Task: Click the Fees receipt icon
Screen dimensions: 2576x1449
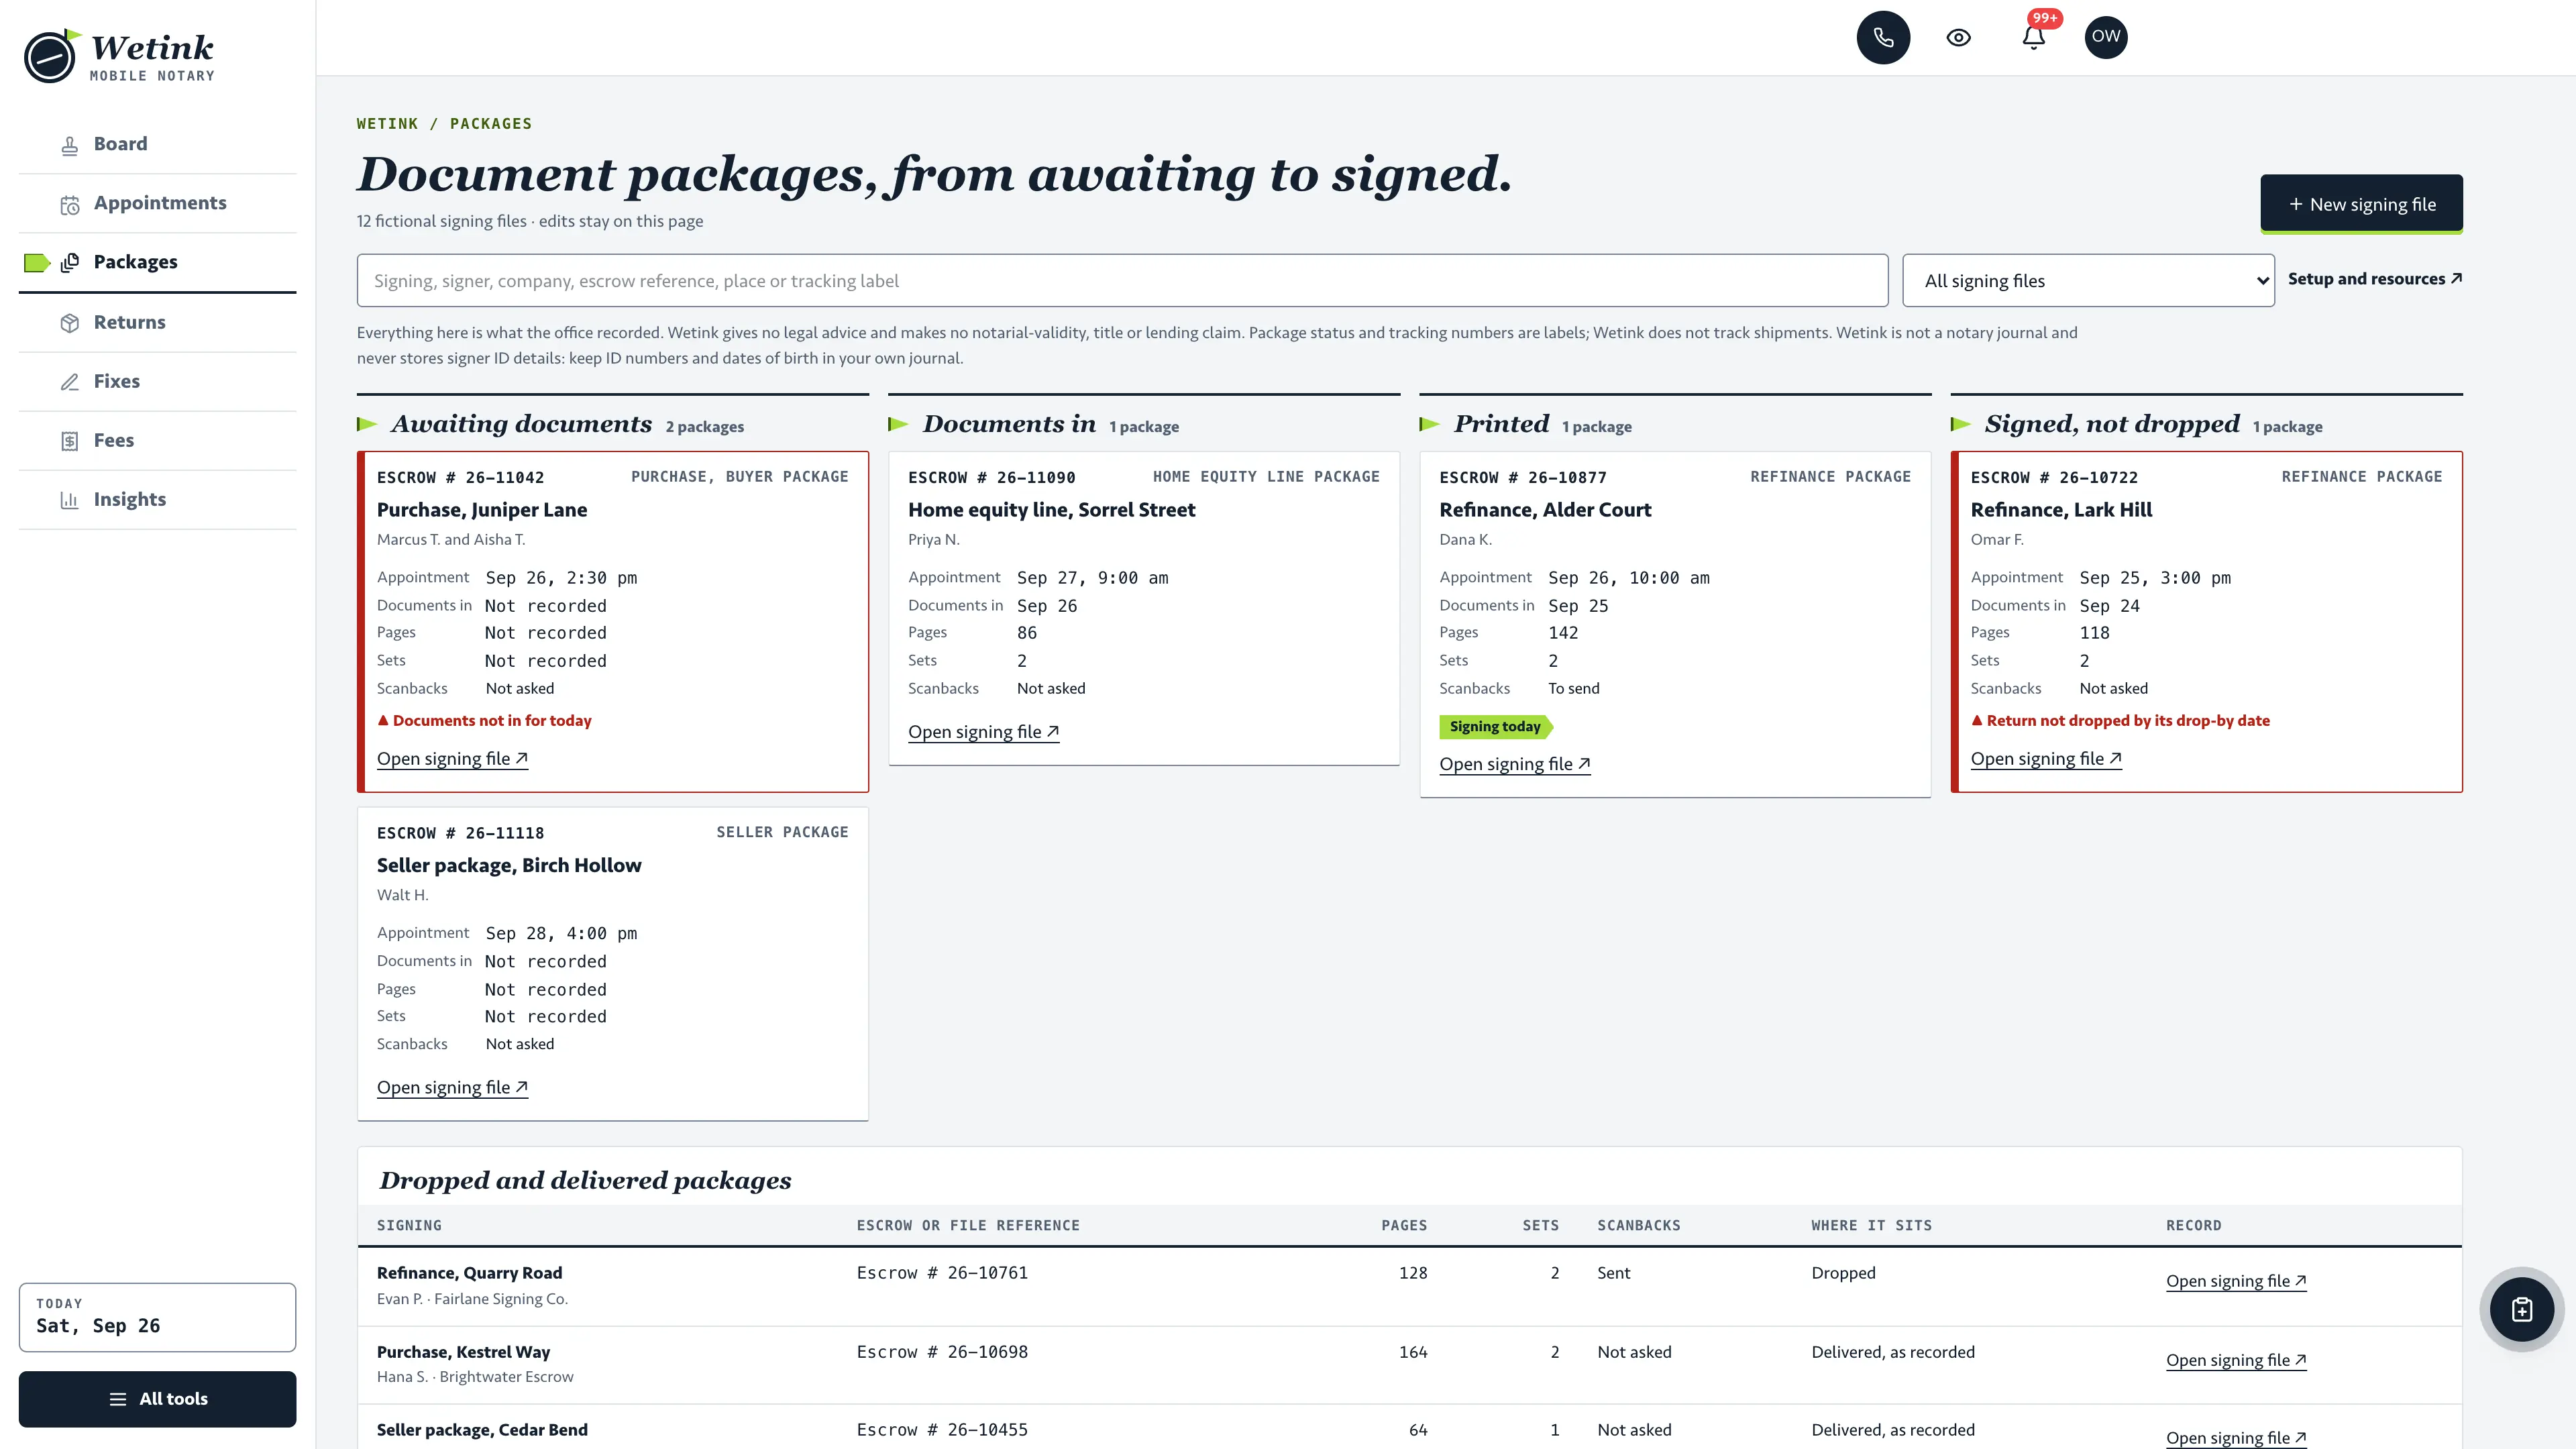Action: [x=70, y=441]
